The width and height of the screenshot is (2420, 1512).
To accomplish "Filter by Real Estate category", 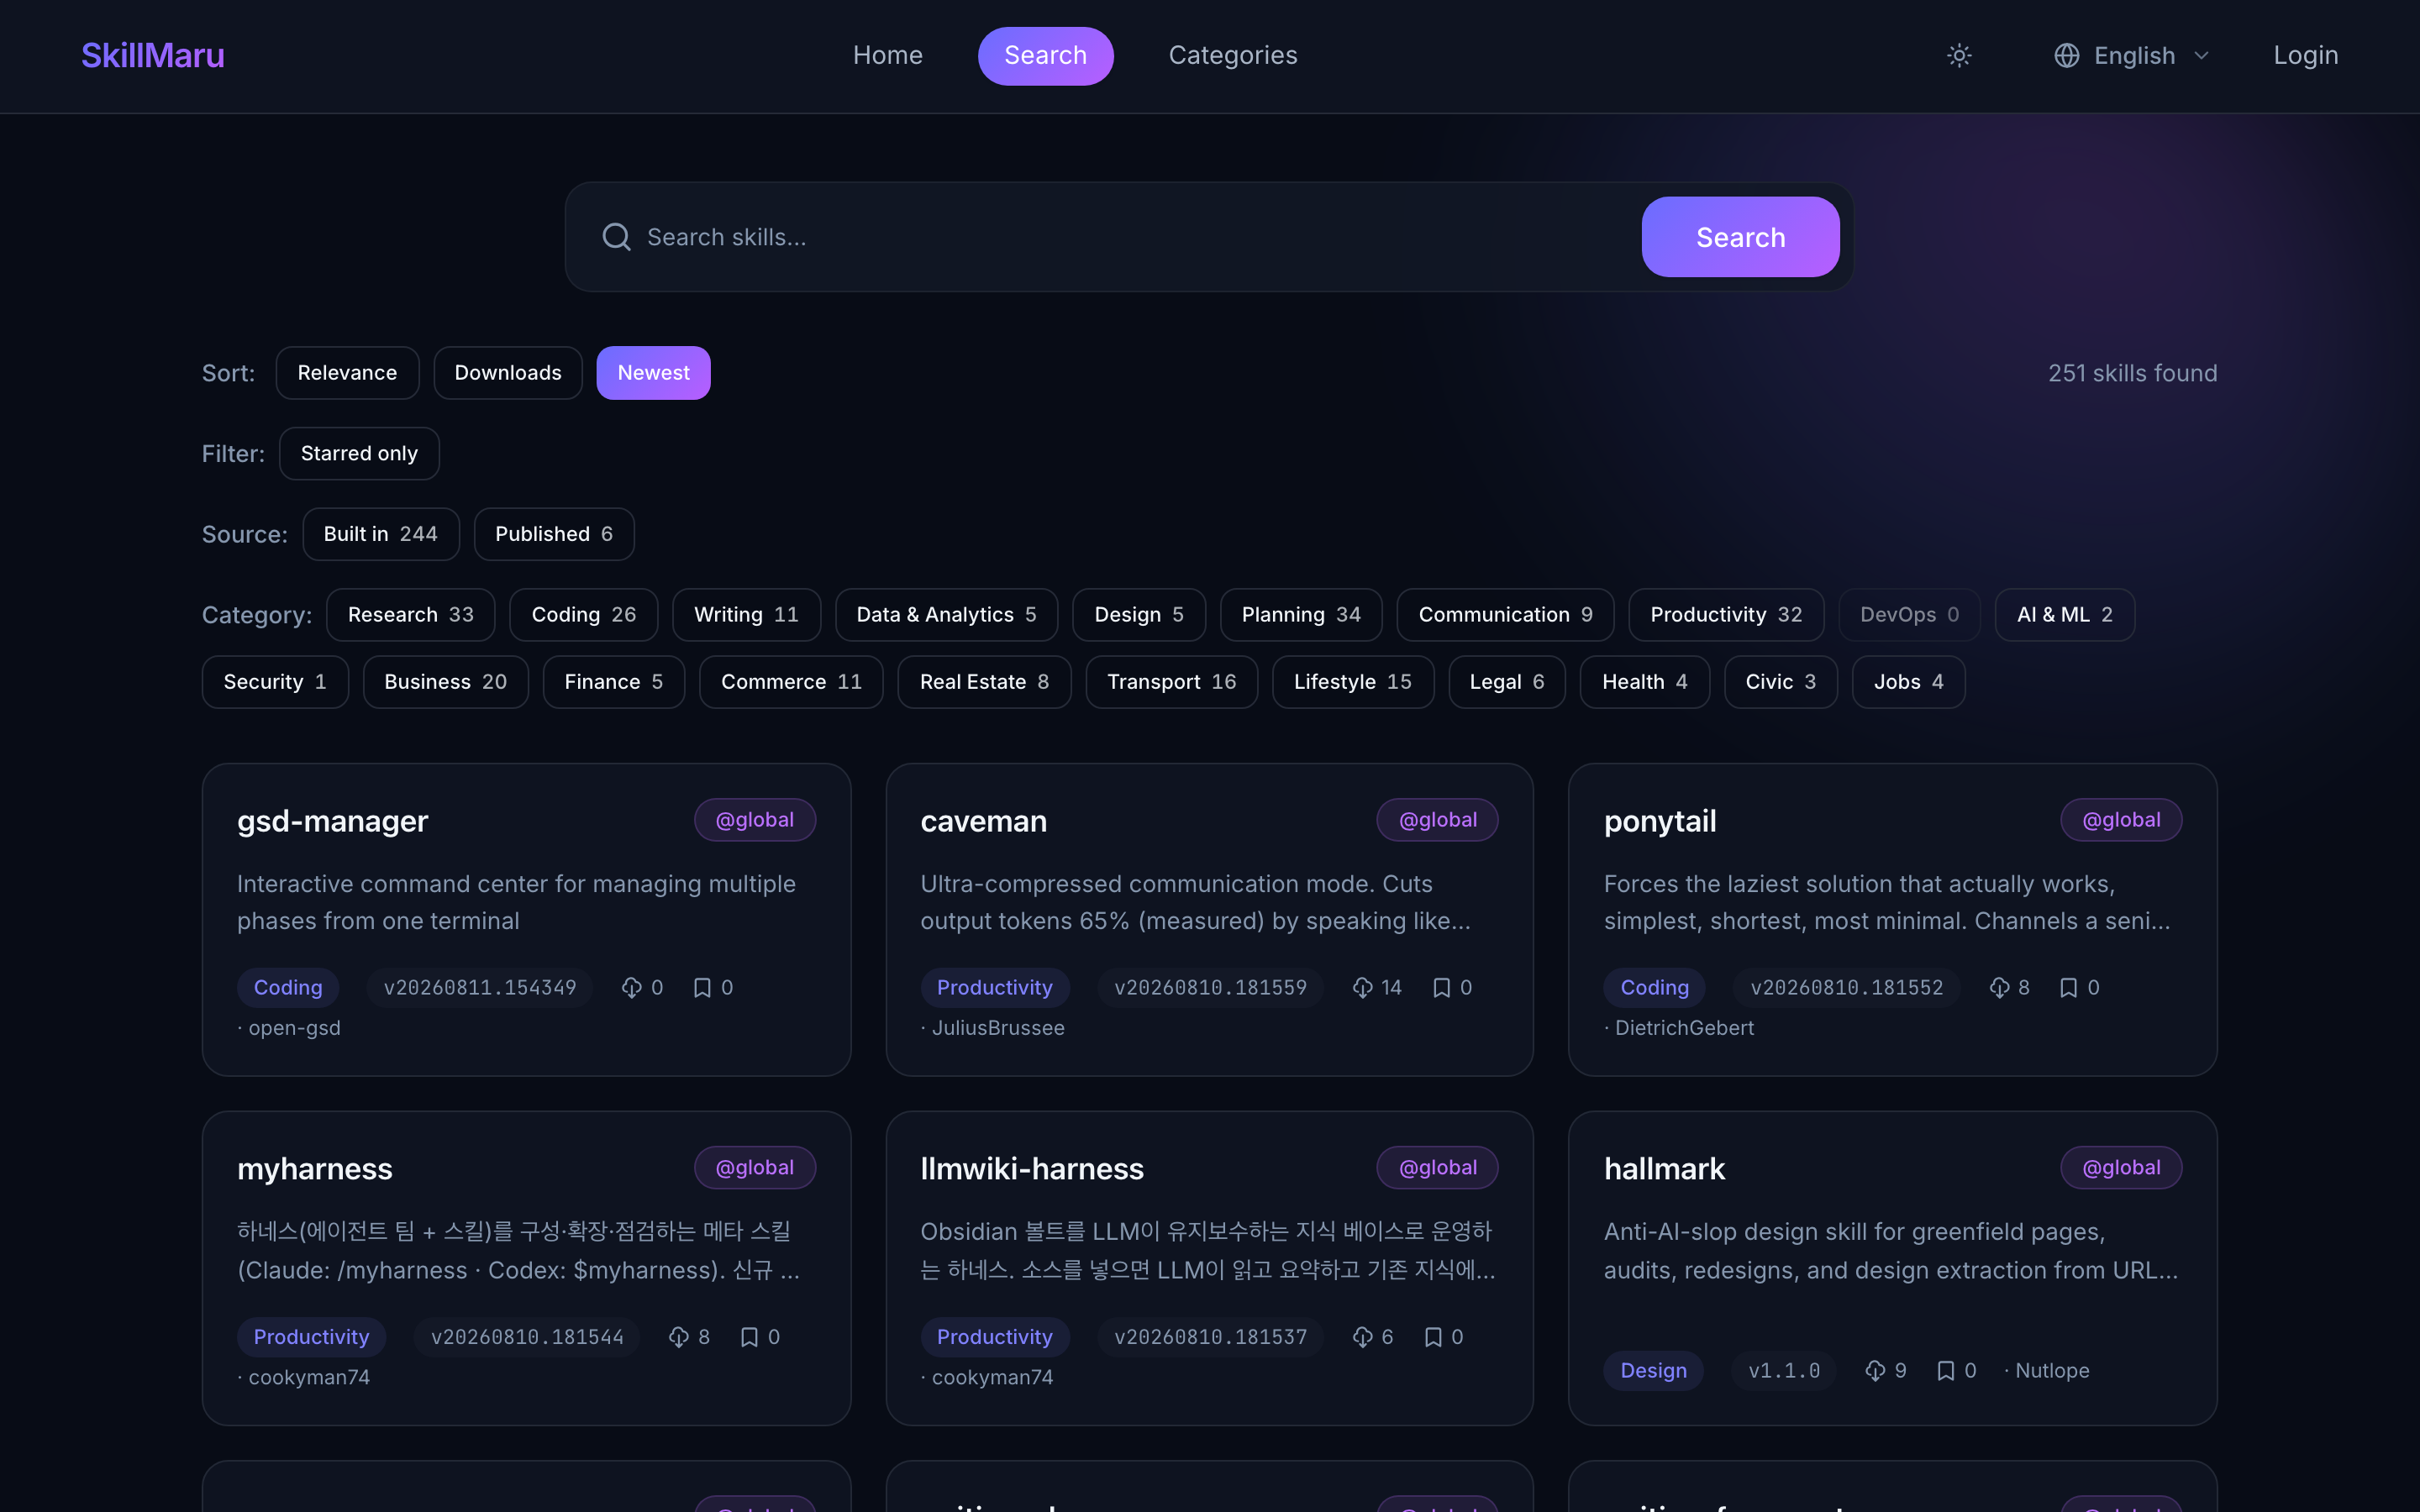I will (985, 682).
